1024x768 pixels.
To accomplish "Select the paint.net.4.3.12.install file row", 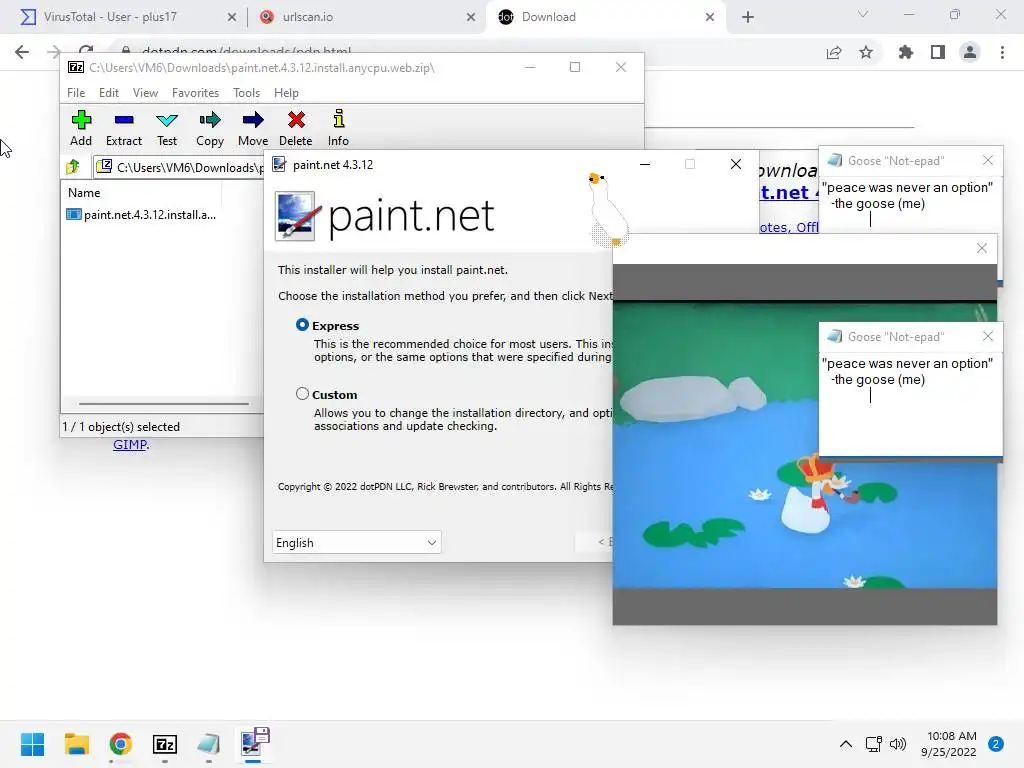I will (x=142, y=215).
